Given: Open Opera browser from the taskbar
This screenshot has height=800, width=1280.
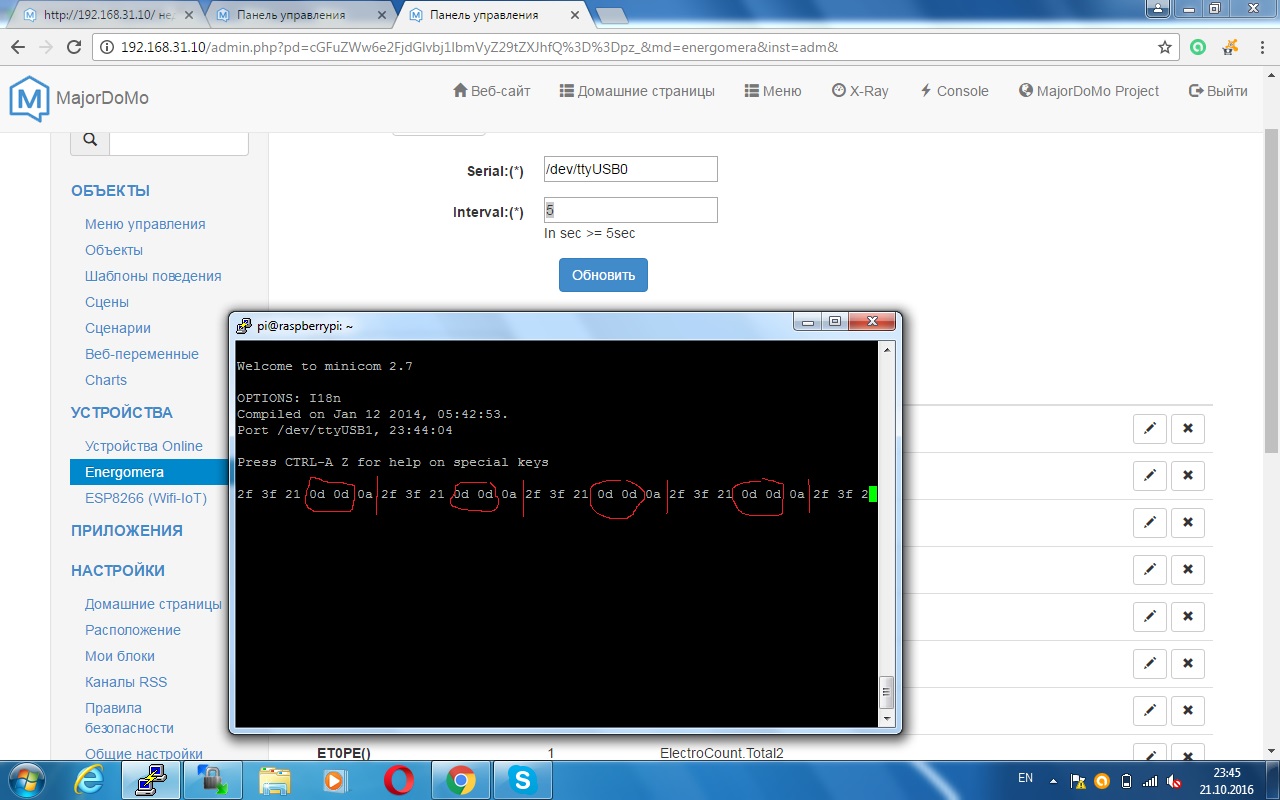Looking at the screenshot, I should (398, 779).
